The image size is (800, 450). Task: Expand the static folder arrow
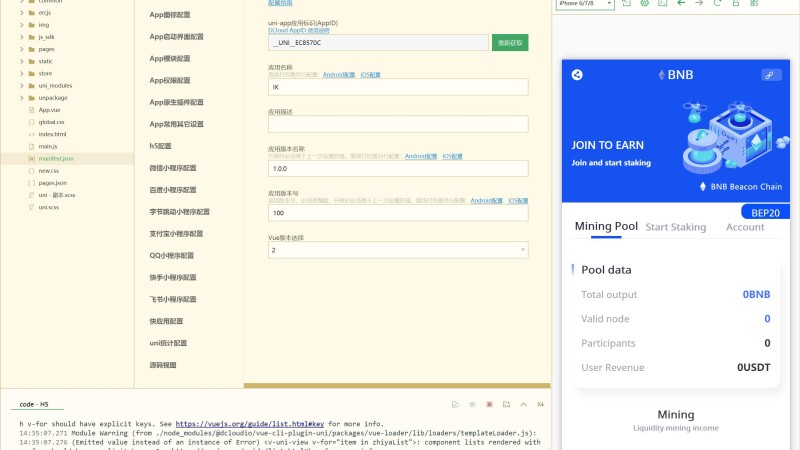coord(21,61)
